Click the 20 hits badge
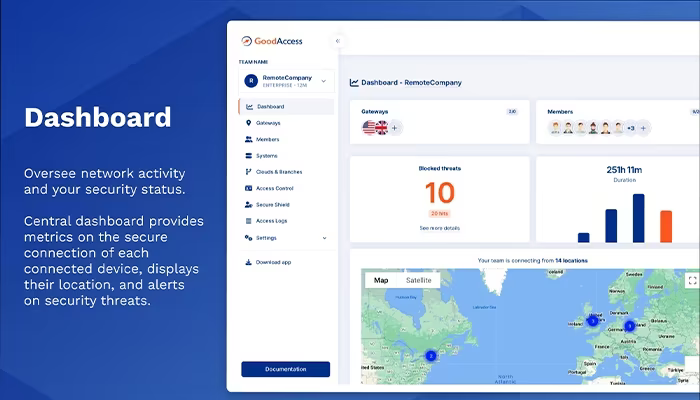Image resolution: width=700 pixels, height=400 pixels. tap(440, 213)
